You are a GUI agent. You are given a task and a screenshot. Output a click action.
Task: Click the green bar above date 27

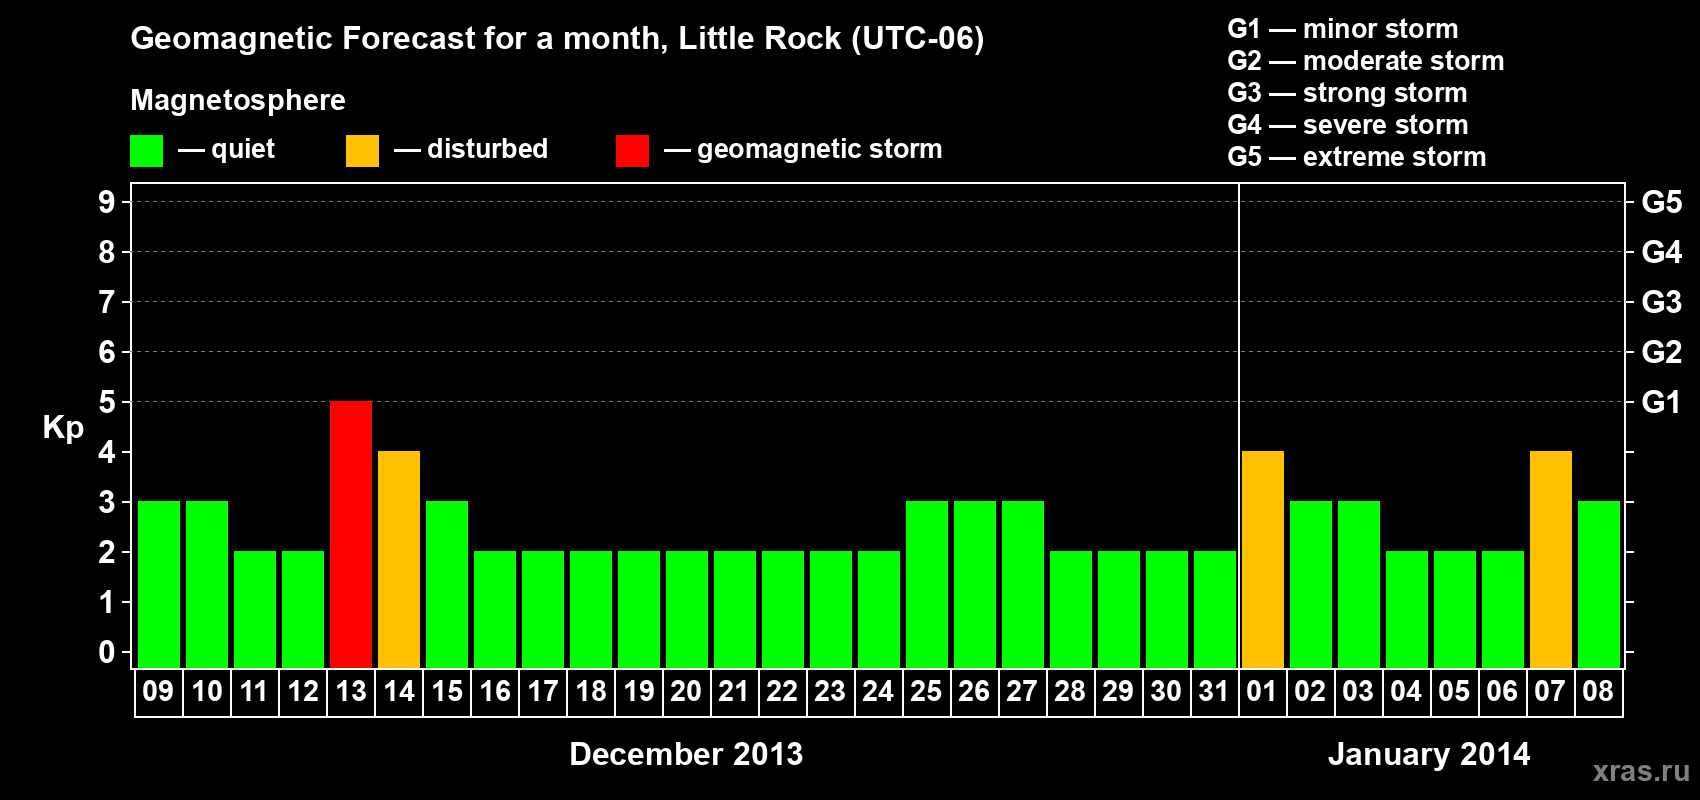point(1023,585)
